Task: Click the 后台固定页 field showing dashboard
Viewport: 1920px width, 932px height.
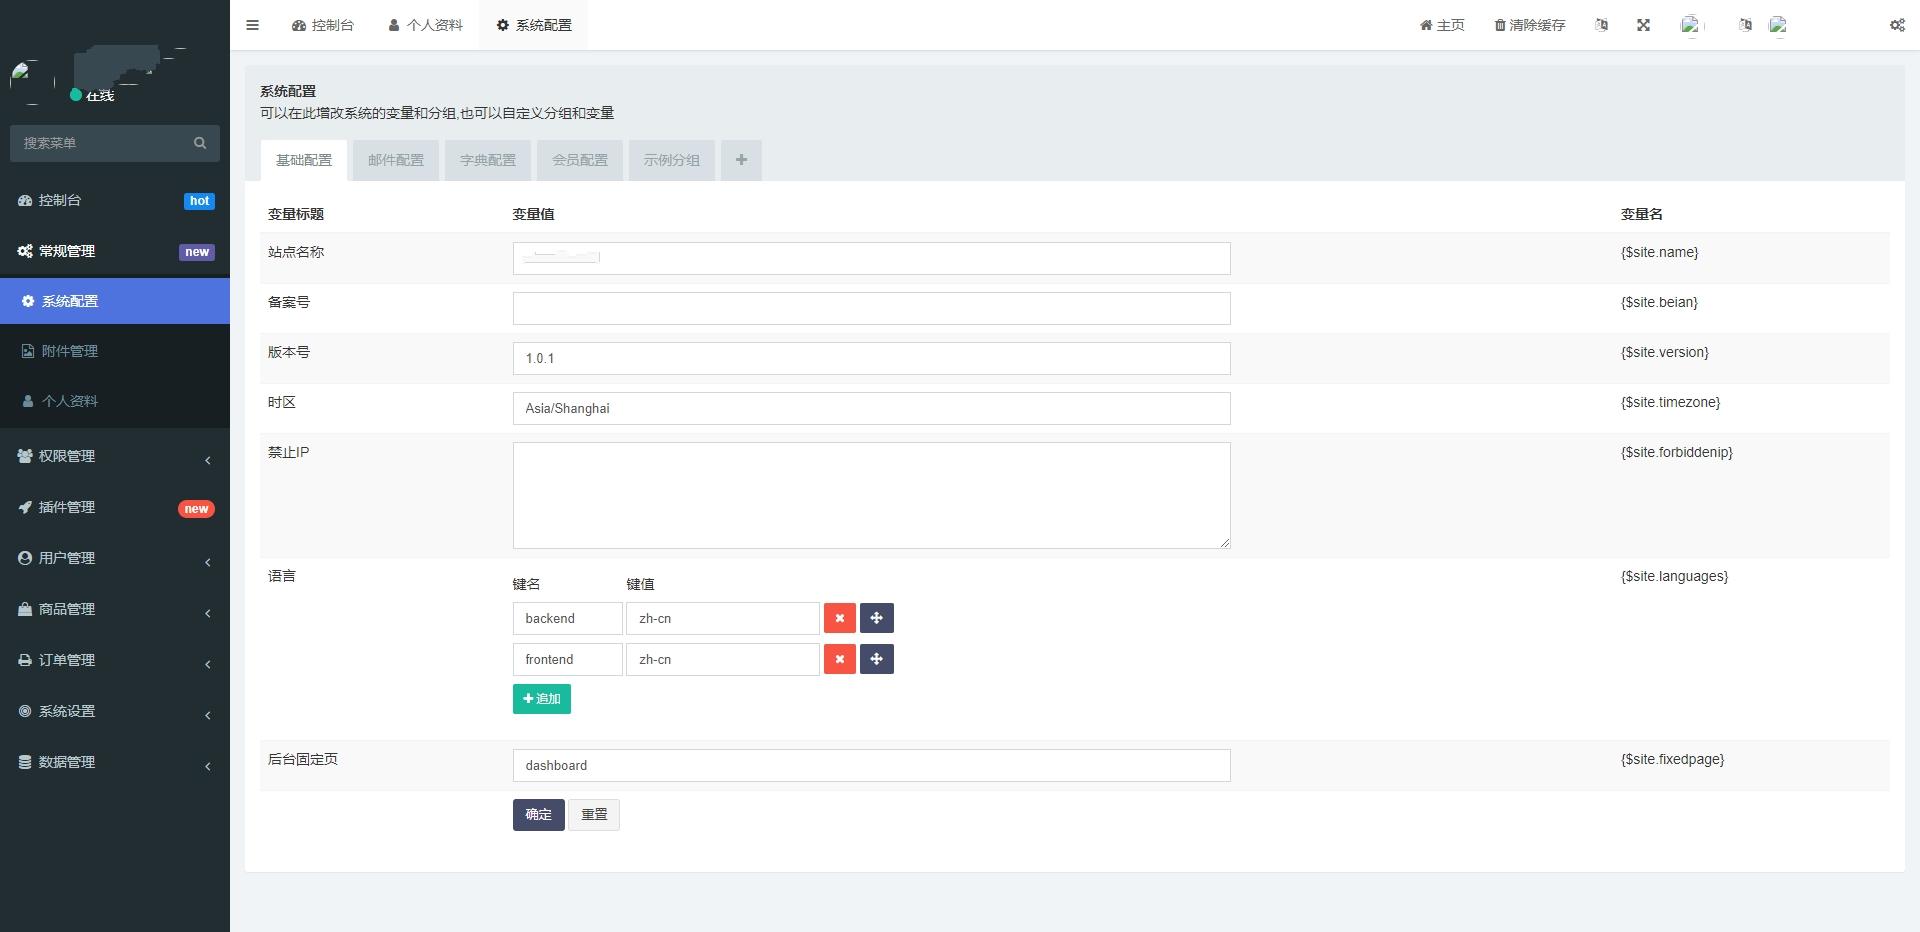Action: (x=872, y=765)
